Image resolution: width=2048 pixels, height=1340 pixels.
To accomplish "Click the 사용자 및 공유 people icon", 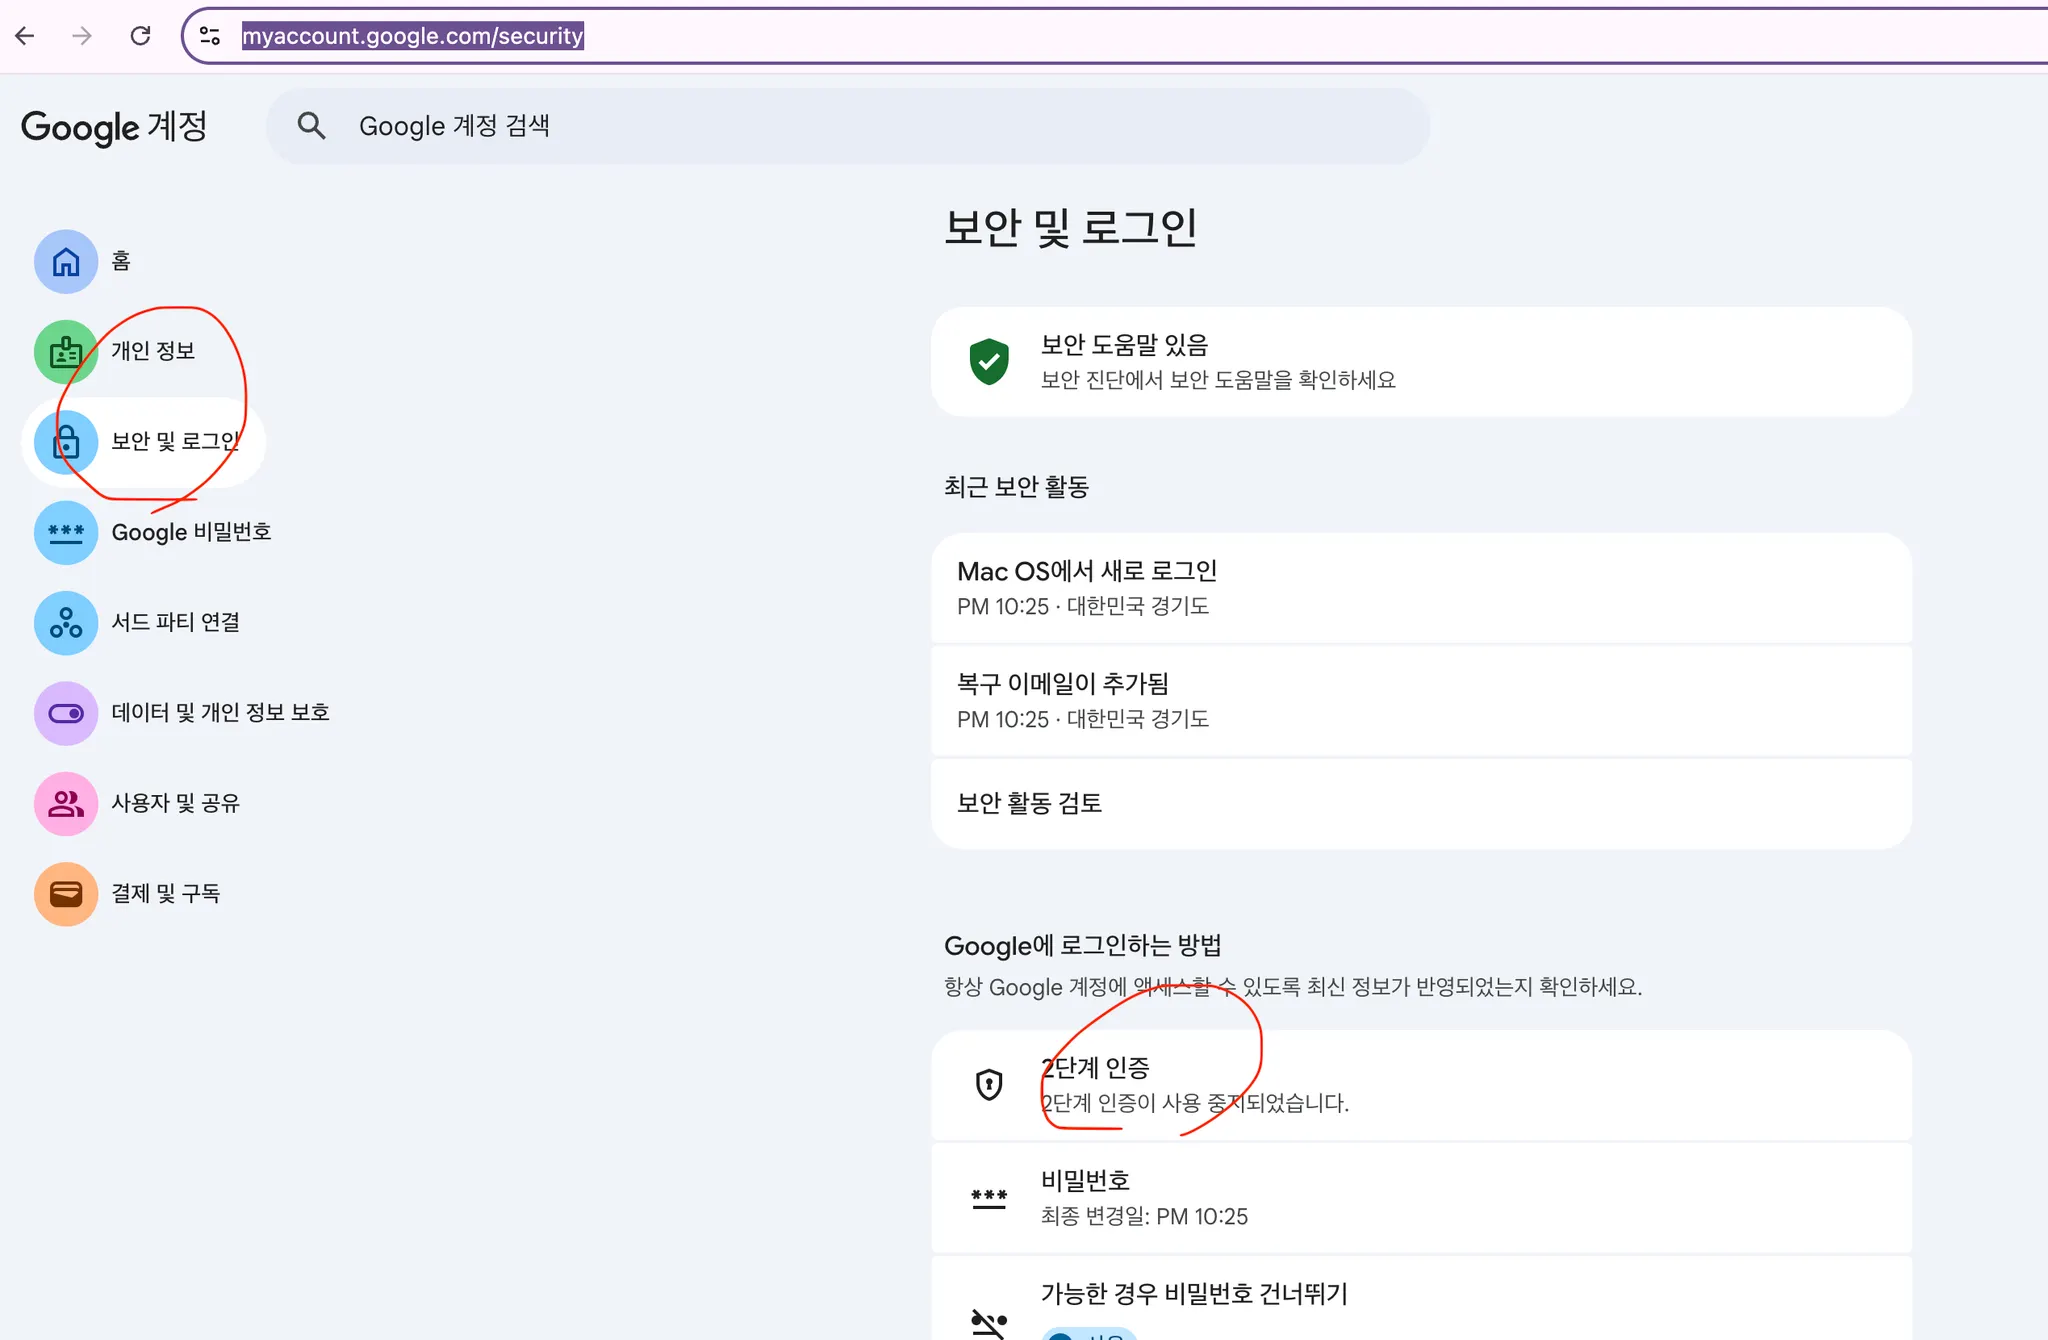I will (x=66, y=804).
